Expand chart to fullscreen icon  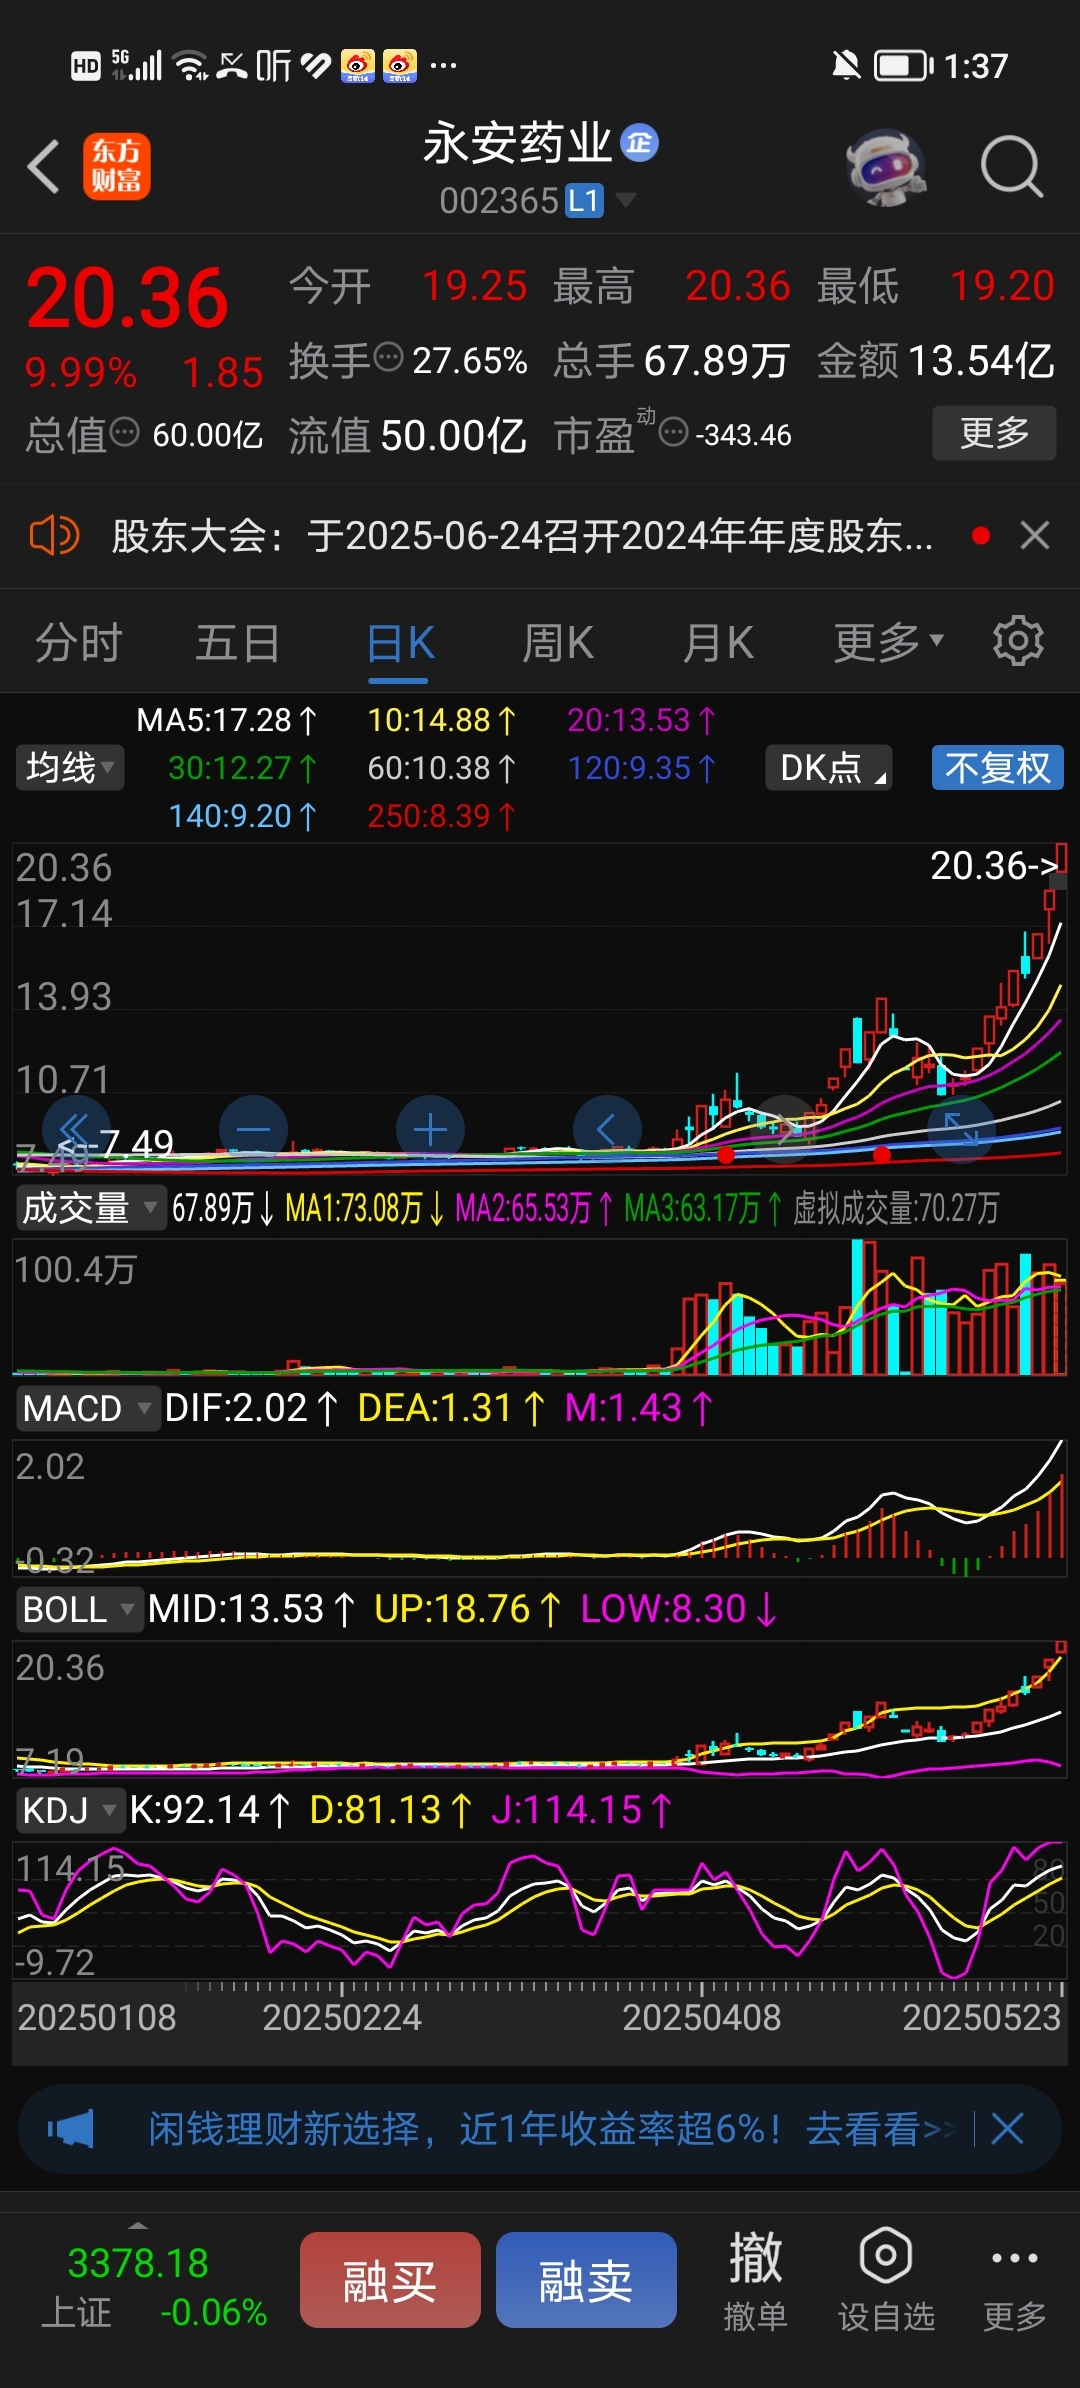pos(961,1130)
